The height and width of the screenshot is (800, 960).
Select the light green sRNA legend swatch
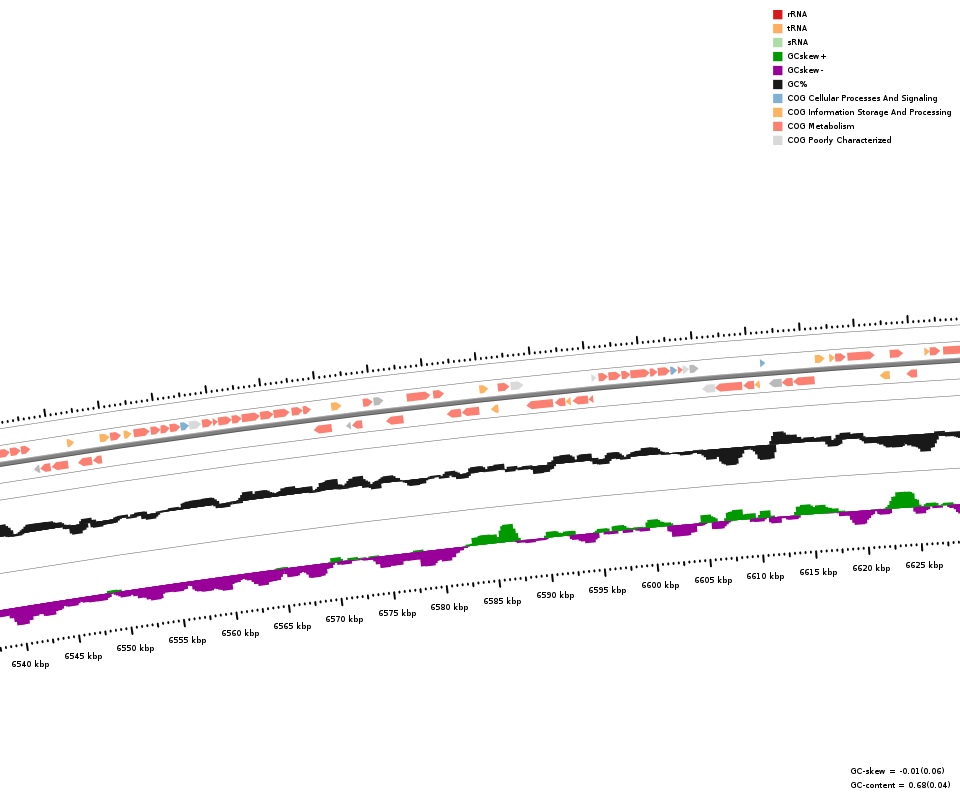pos(777,42)
